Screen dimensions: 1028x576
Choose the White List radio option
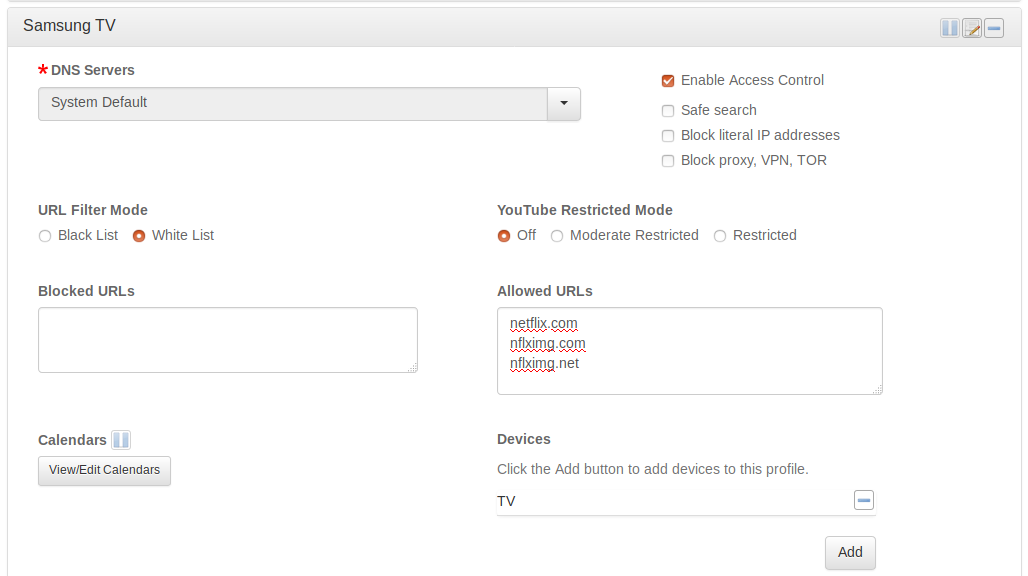(x=139, y=236)
